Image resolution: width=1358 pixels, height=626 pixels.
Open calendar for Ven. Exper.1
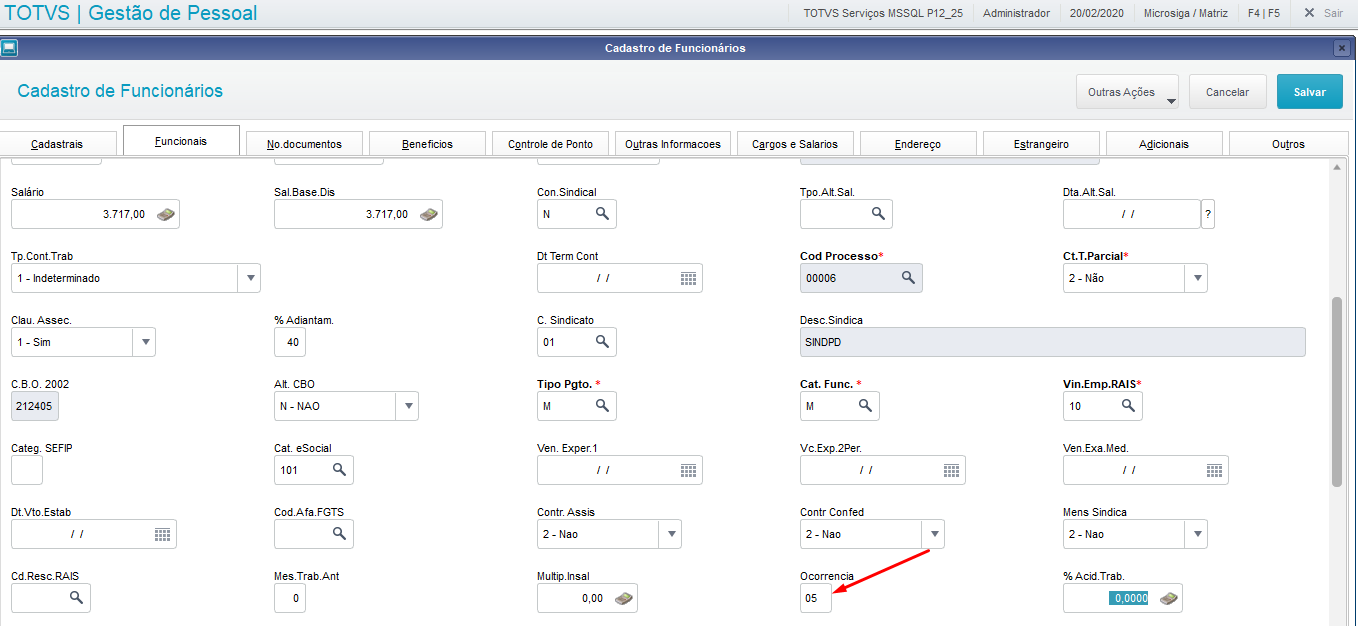click(688, 470)
